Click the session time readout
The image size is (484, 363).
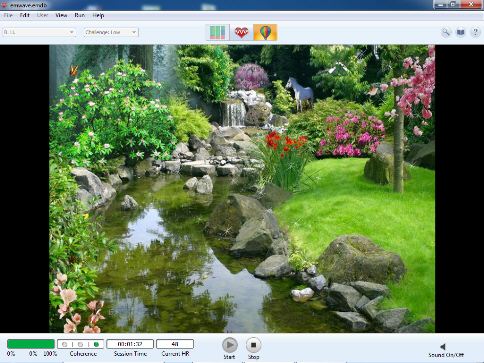[130, 344]
